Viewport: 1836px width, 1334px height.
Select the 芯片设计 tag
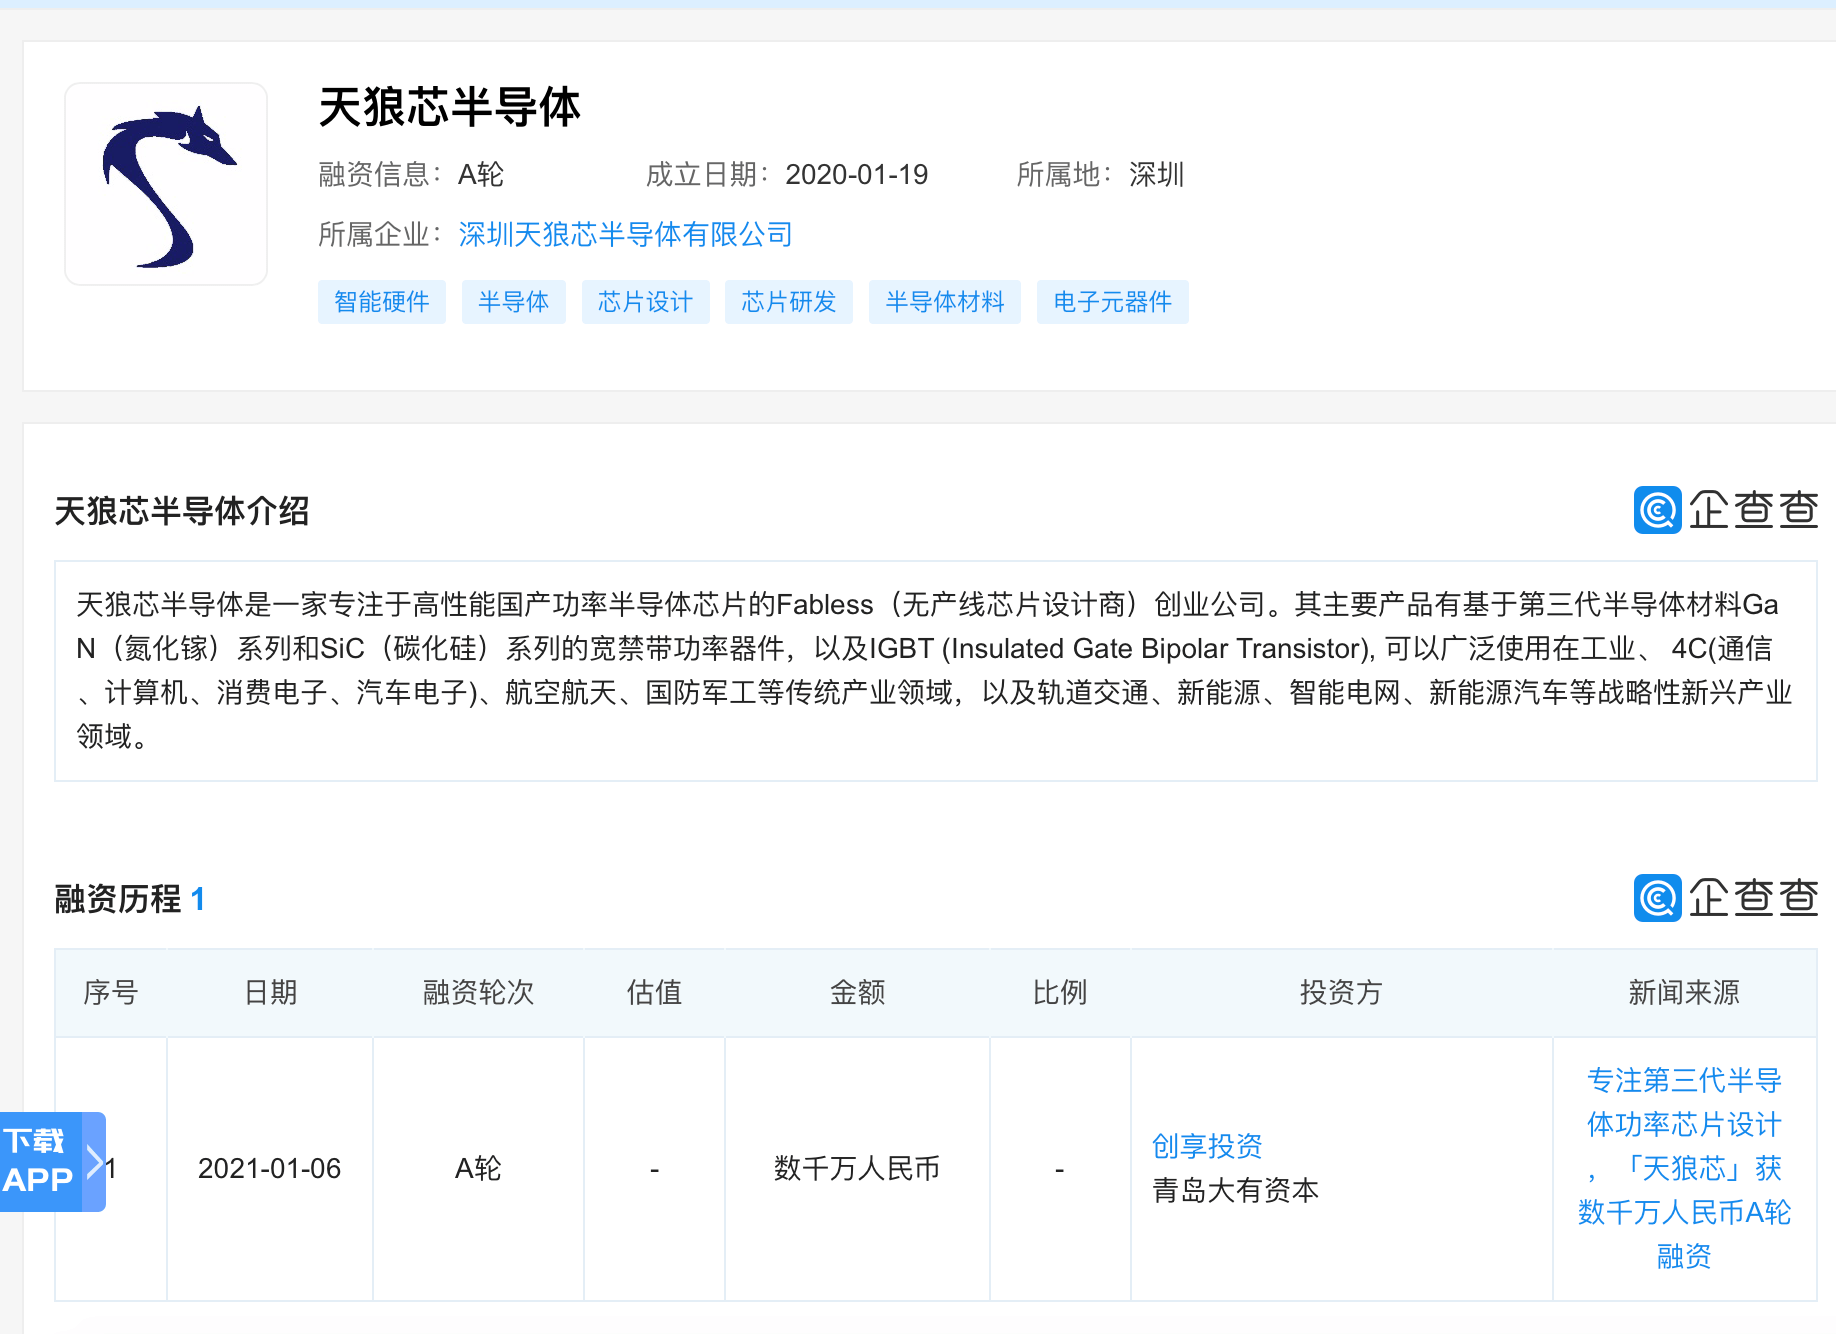pos(645,302)
